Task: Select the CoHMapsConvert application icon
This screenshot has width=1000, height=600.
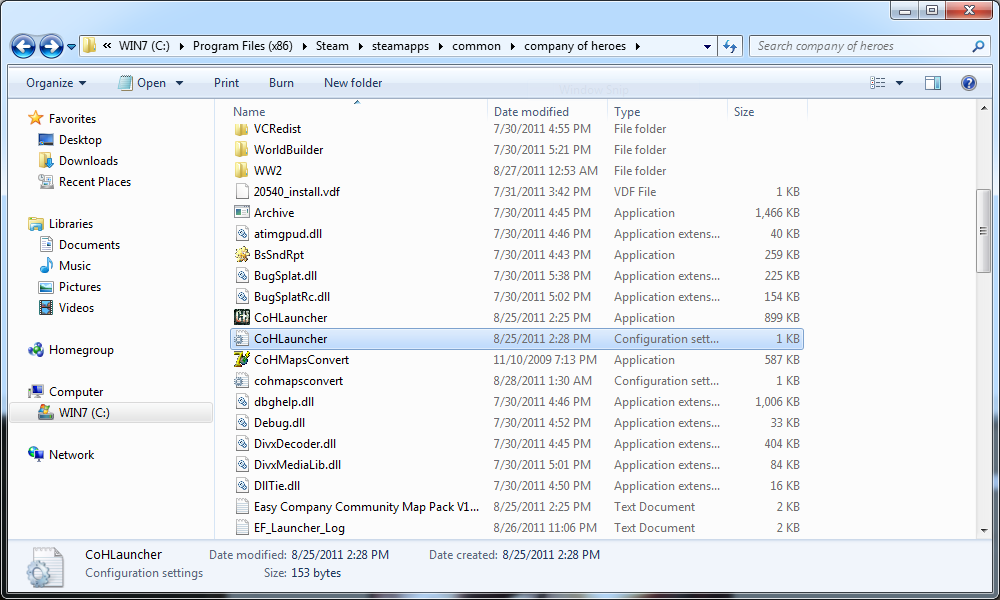Action: [x=242, y=360]
